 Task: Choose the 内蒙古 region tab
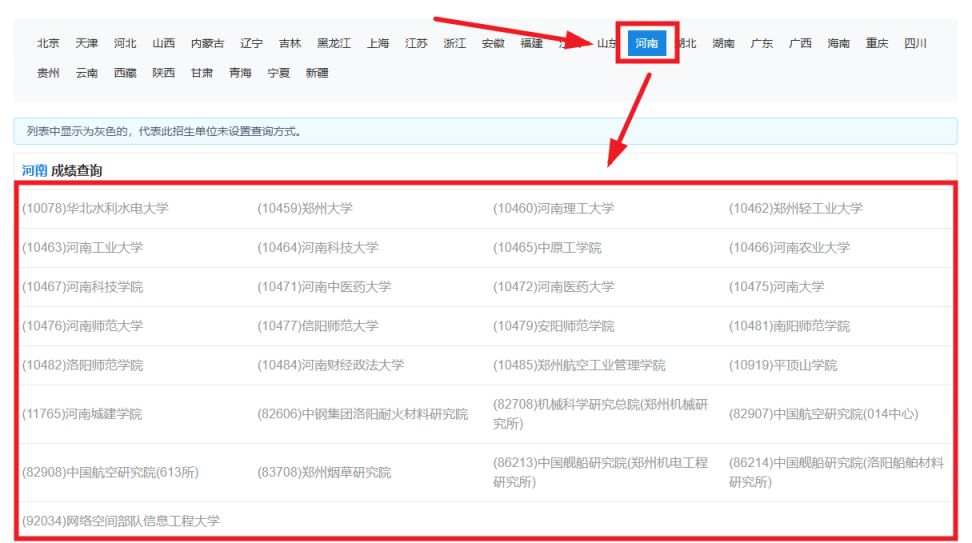[208, 43]
